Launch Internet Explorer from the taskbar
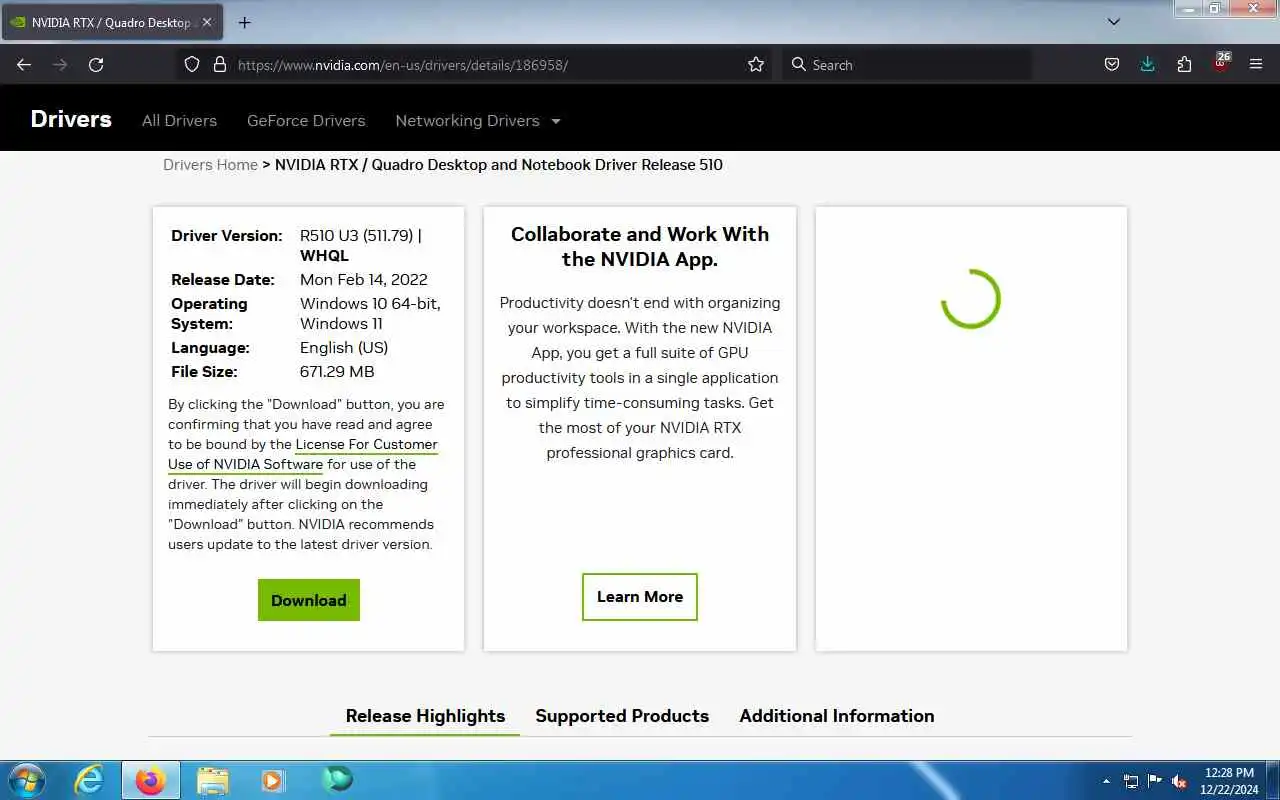This screenshot has height=800, width=1280. tap(89, 780)
